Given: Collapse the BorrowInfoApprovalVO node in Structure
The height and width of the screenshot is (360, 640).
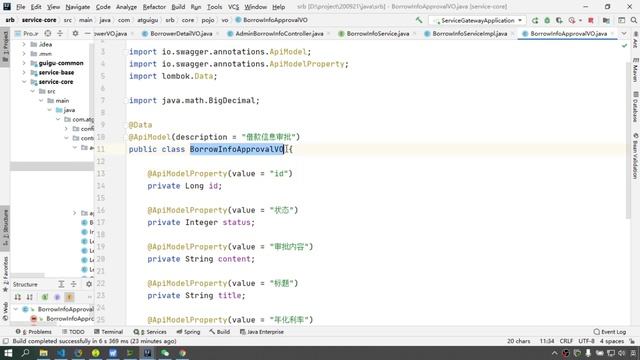Looking at the screenshot, I should [x=16, y=309].
